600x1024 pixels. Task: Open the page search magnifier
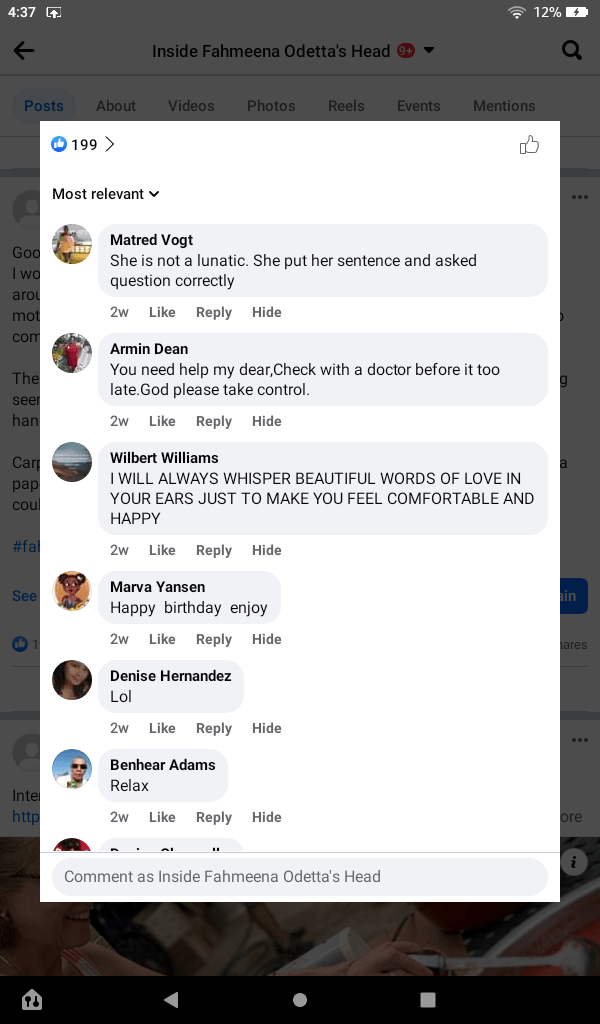pos(572,50)
